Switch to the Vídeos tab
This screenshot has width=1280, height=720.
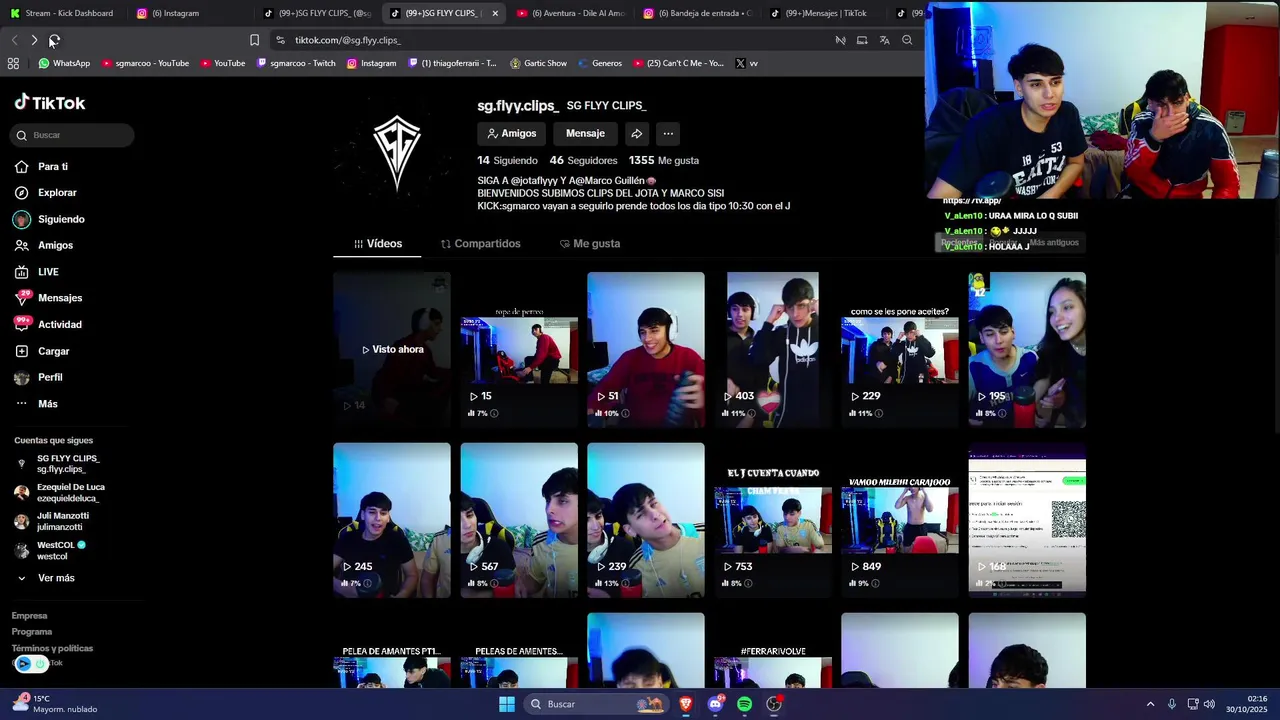click(x=377, y=244)
